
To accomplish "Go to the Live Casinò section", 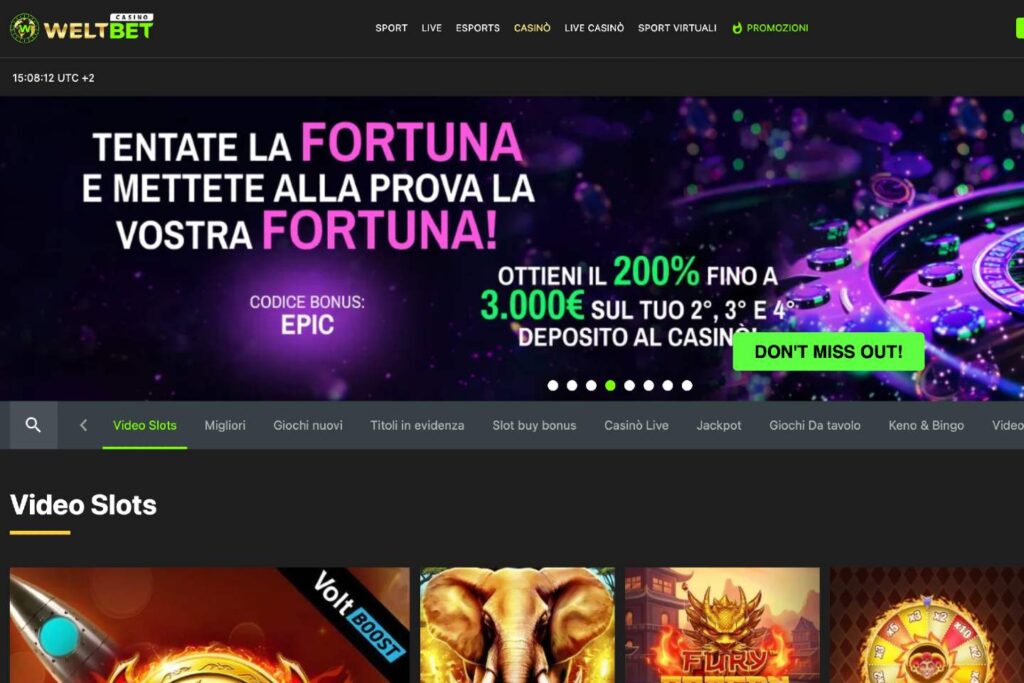I will point(594,28).
